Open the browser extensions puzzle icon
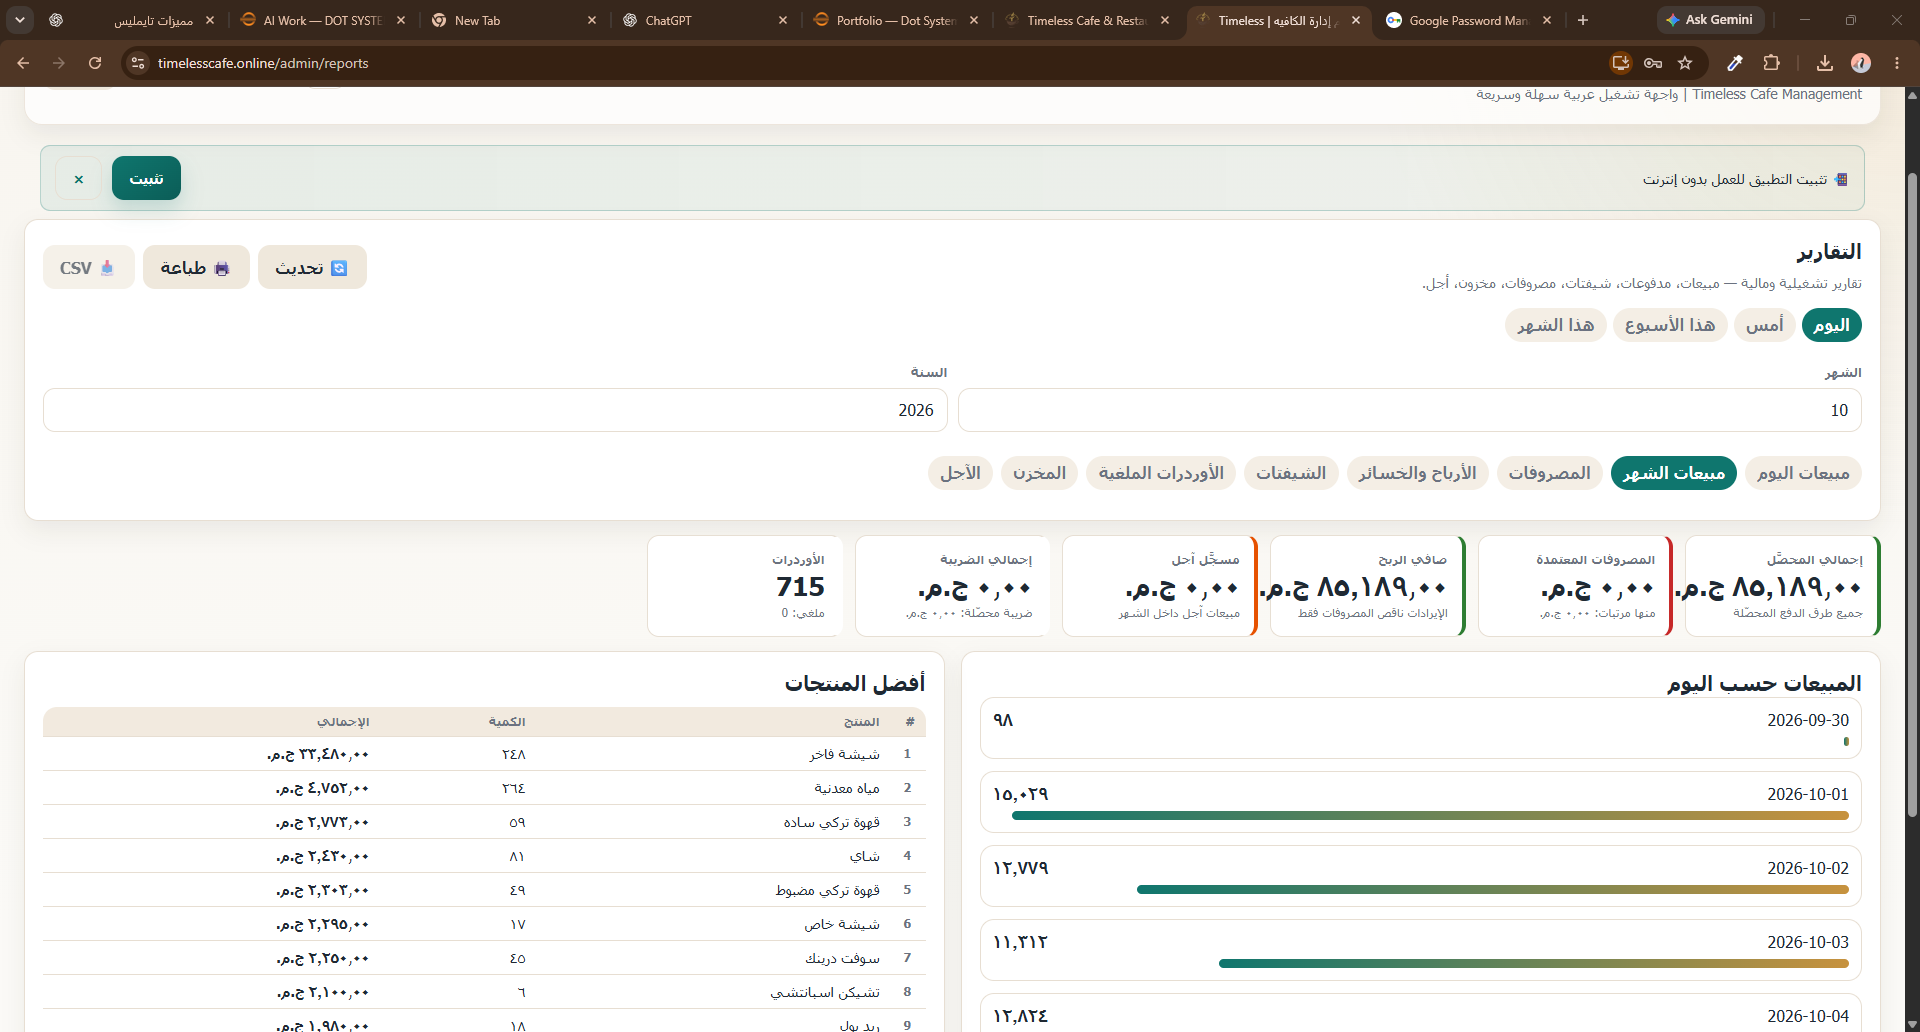Image resolution: width=1920 pixels, height=1032 pixels. point(1771,63)
